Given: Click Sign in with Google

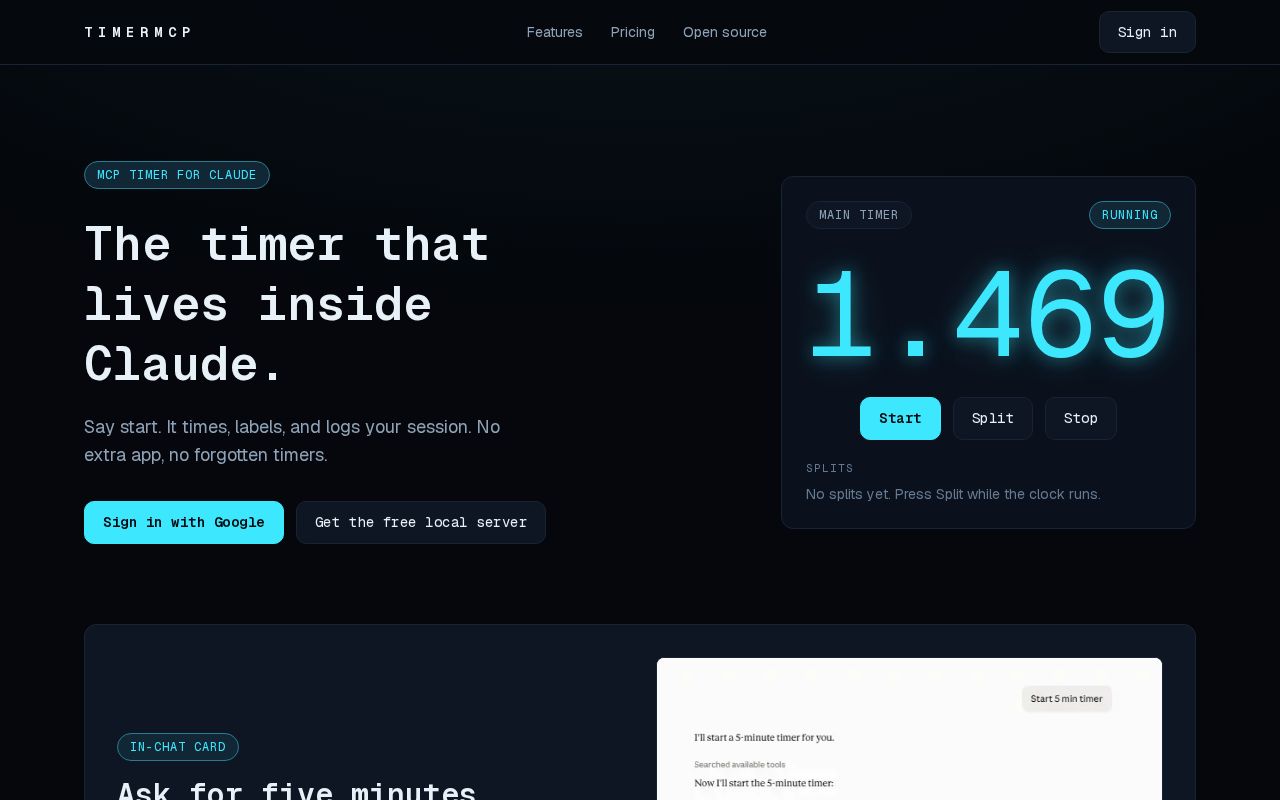Looking at the screenshot, I should 184,522.
